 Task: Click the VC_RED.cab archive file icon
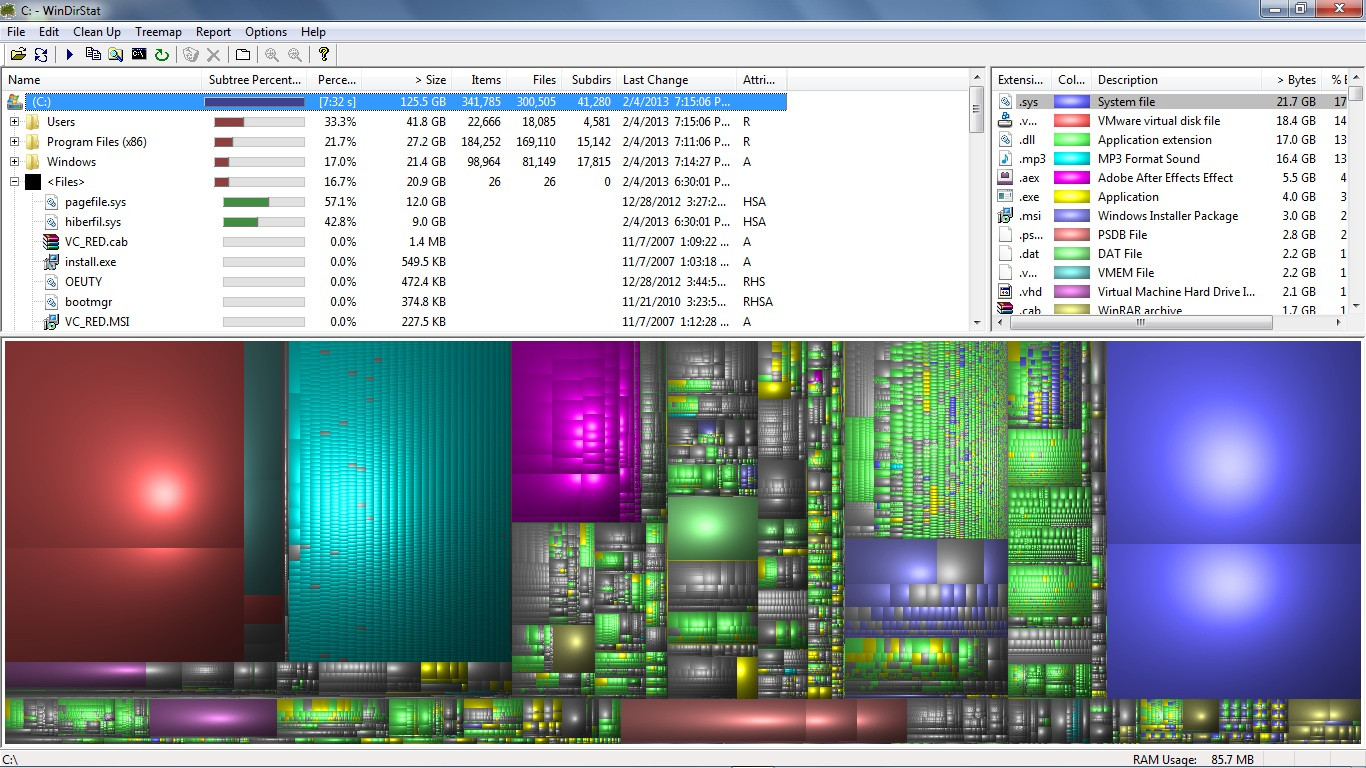click(x=51, y=242)
